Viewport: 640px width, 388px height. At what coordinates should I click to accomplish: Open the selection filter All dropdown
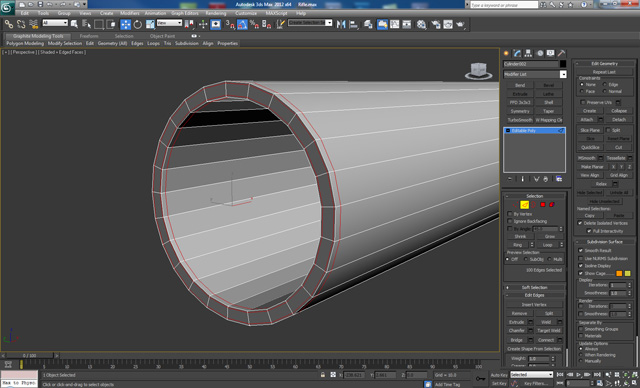click(55, 23)
